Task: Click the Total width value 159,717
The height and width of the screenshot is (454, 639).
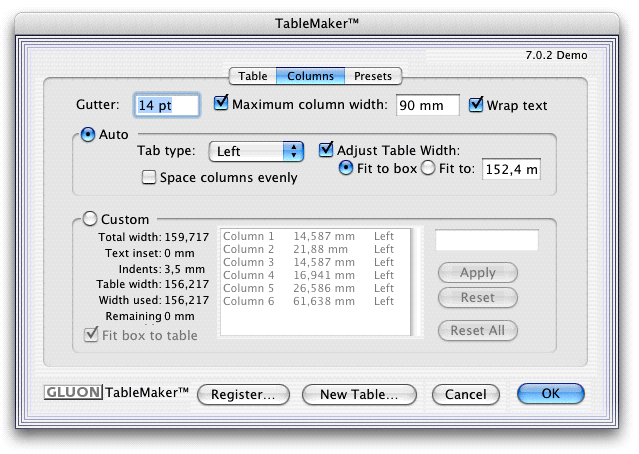Action: click(187, 237)
